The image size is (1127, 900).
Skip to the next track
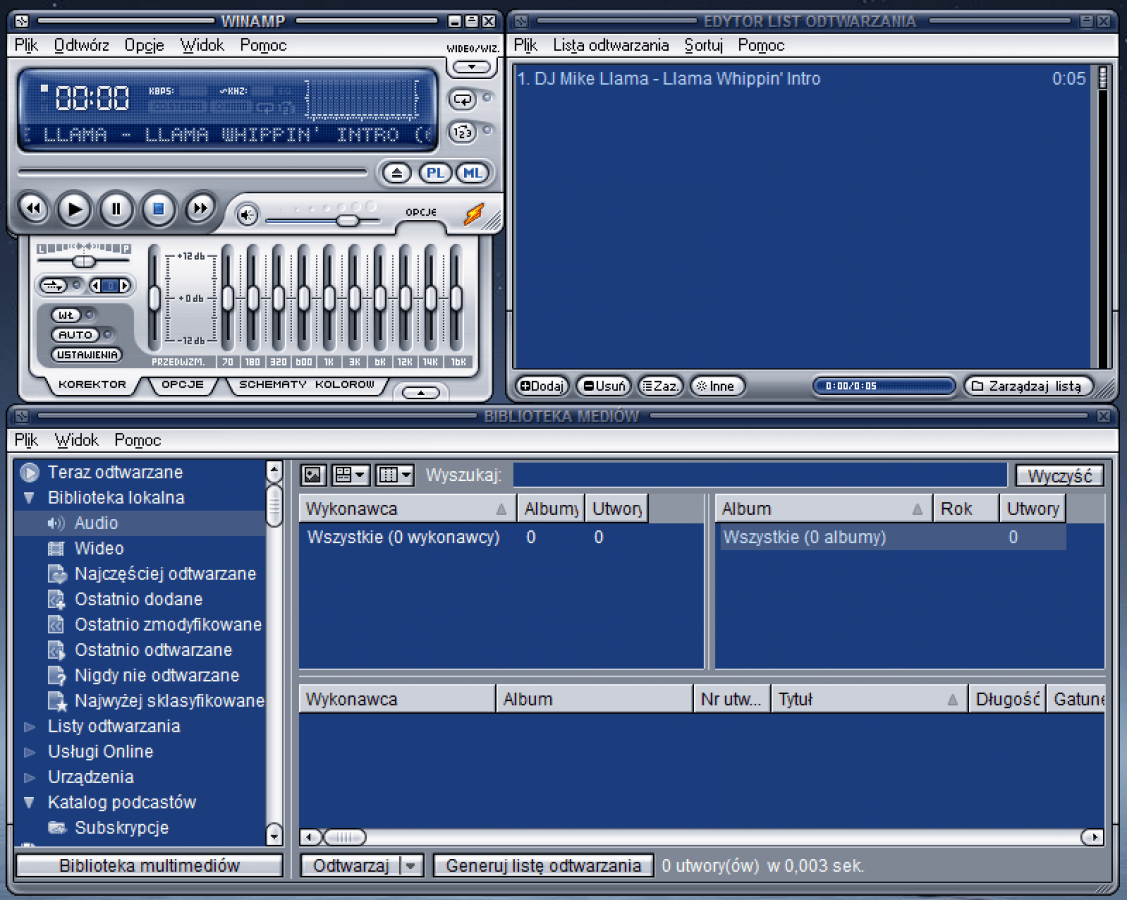coord(200,209)
